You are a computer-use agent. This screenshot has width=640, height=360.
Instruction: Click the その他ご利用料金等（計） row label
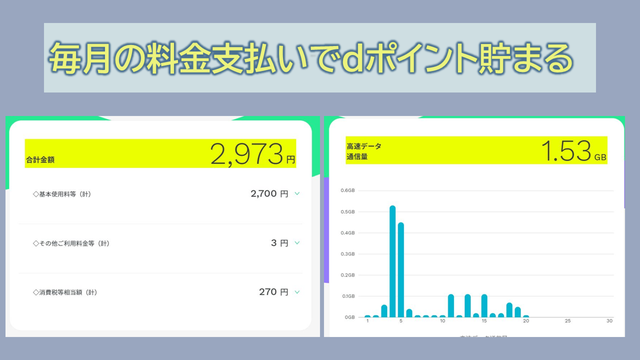click(x=71, y=243)
